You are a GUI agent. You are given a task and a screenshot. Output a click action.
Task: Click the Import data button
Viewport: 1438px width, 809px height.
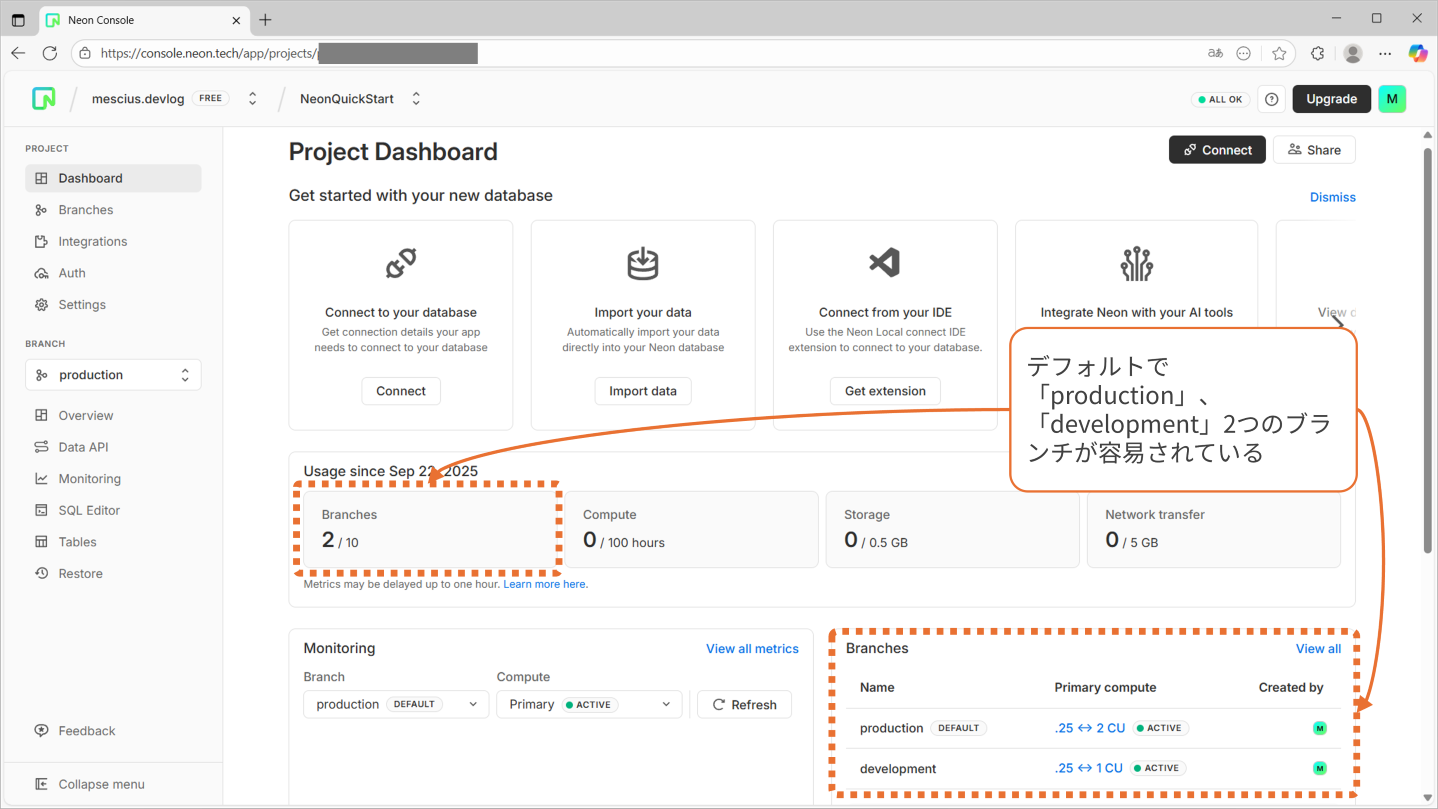click(x=642, y=391)
